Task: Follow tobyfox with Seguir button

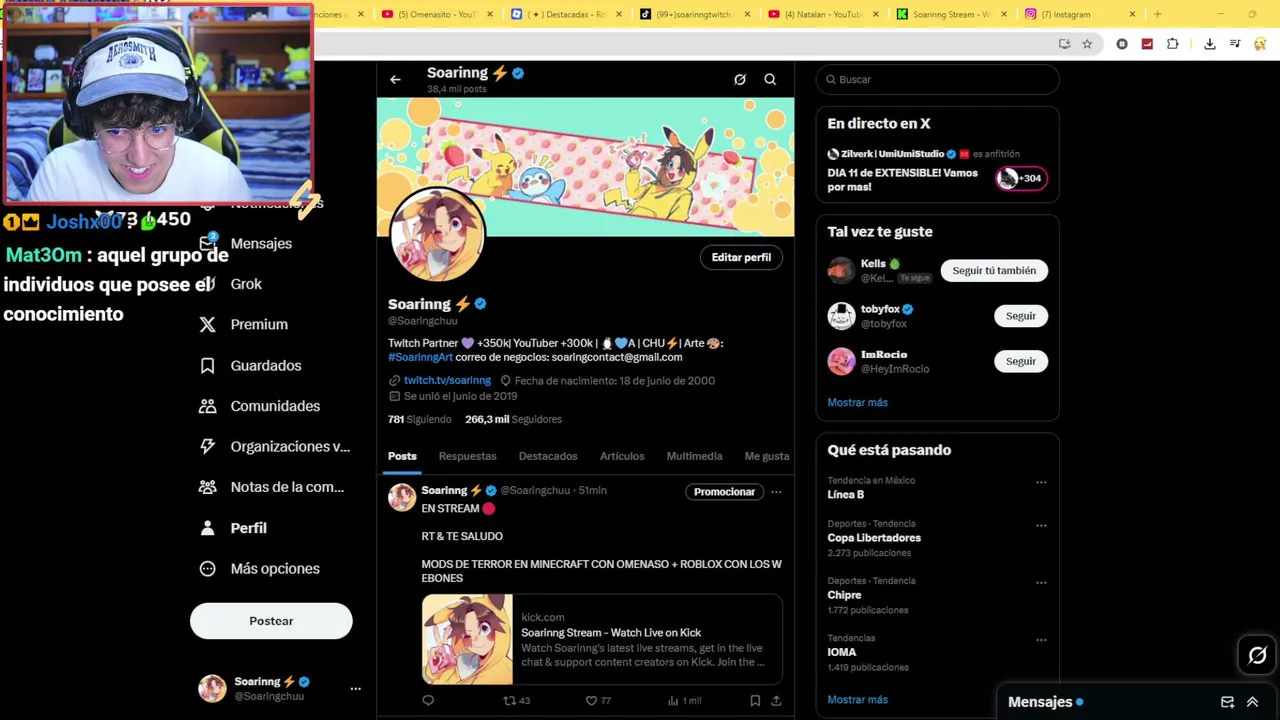Action: [1021, 316]
